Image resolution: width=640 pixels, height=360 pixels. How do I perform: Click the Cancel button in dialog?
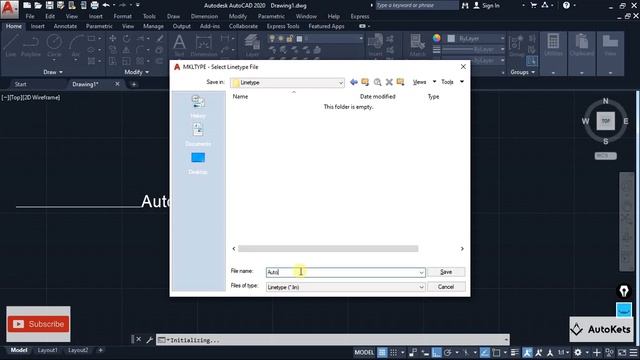click(x=446, y=287)
